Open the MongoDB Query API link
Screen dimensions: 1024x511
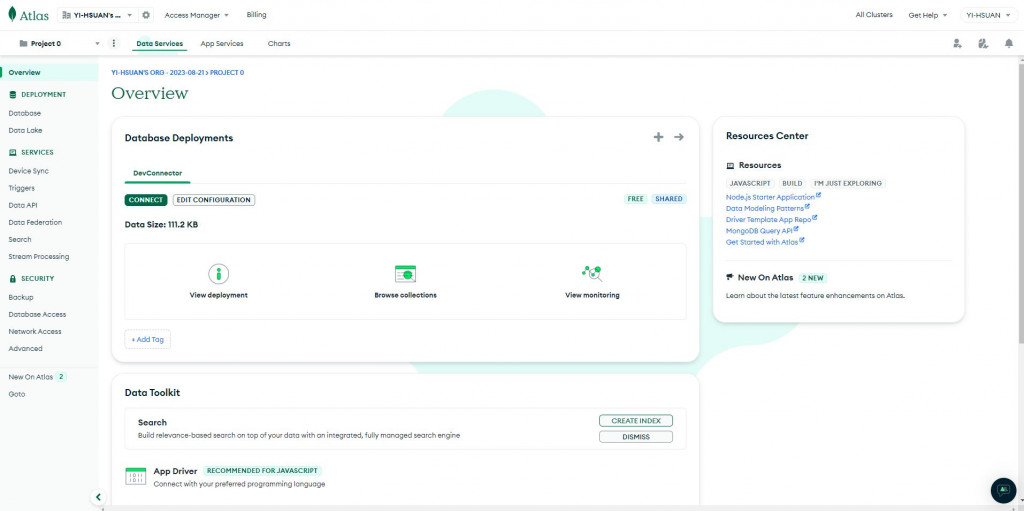pyautogui.click(x=762, y=231)
